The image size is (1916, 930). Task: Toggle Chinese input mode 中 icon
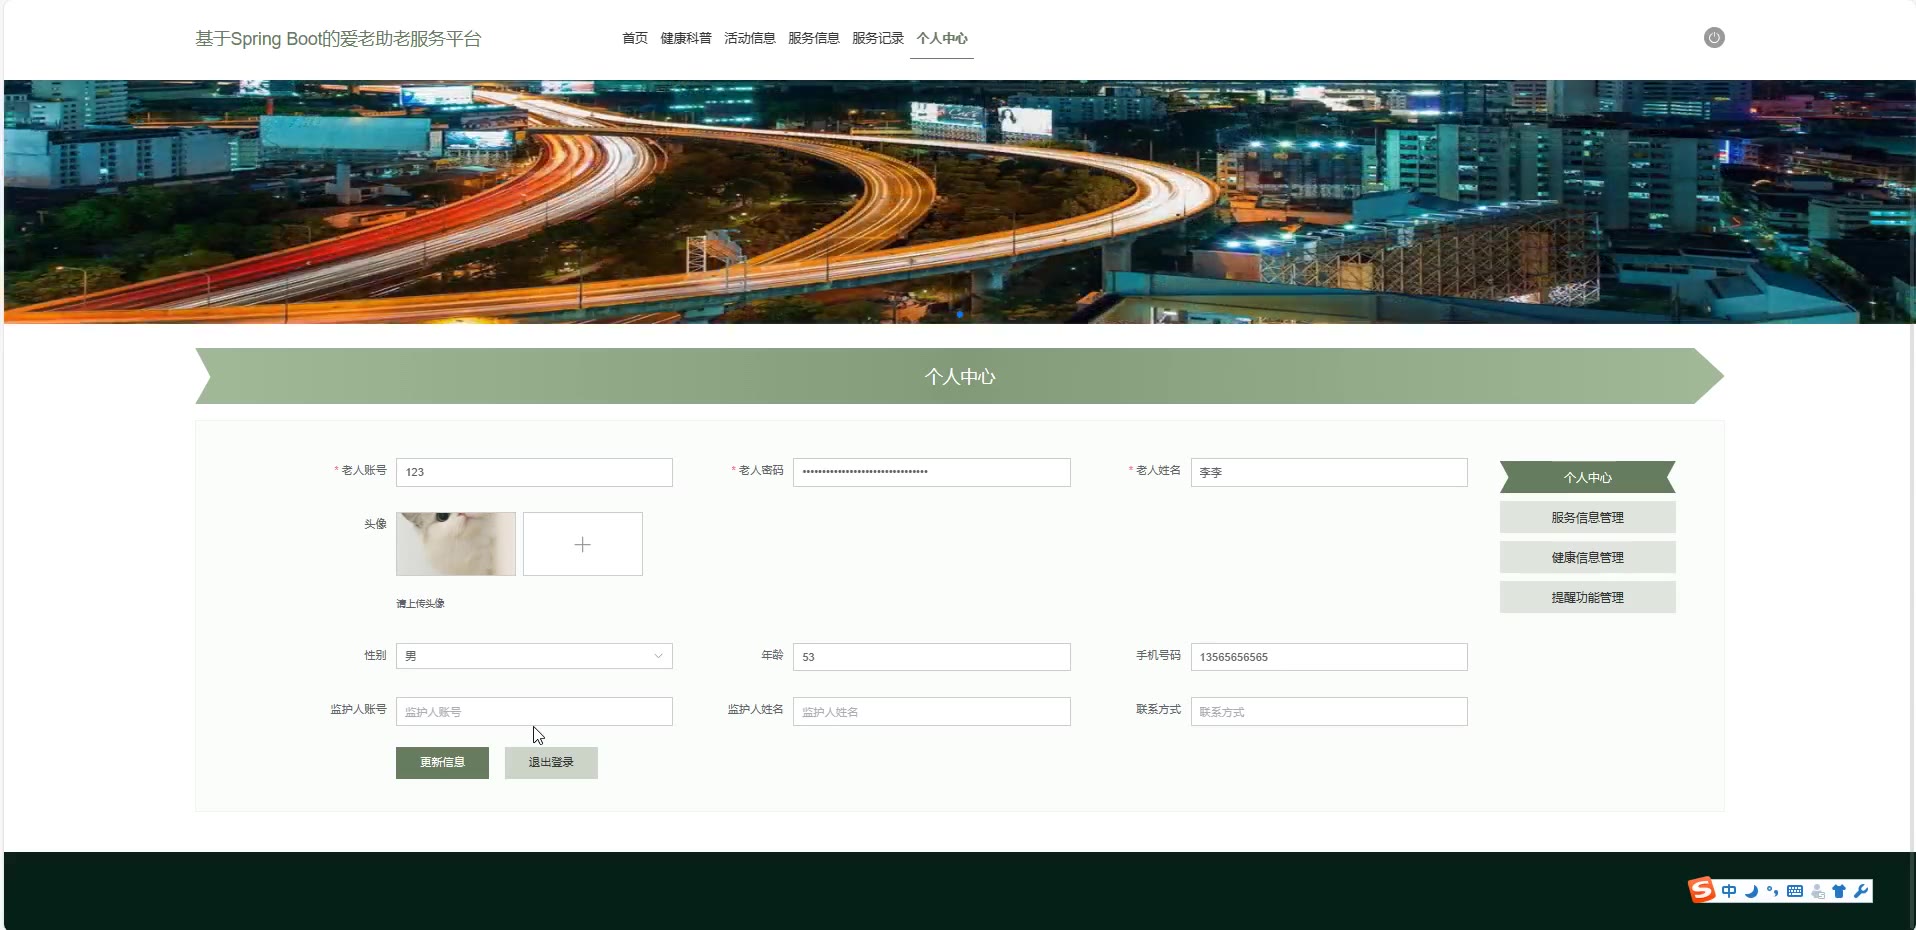click(x=1729, y=891)
